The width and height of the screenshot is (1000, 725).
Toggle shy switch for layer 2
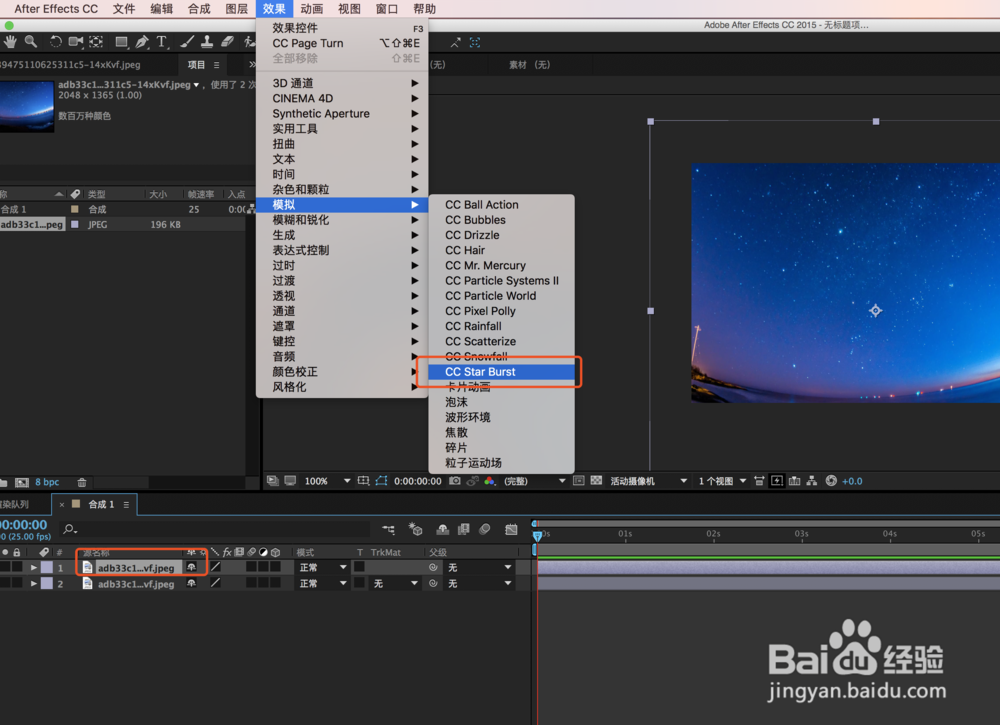(x=191, y=583)
